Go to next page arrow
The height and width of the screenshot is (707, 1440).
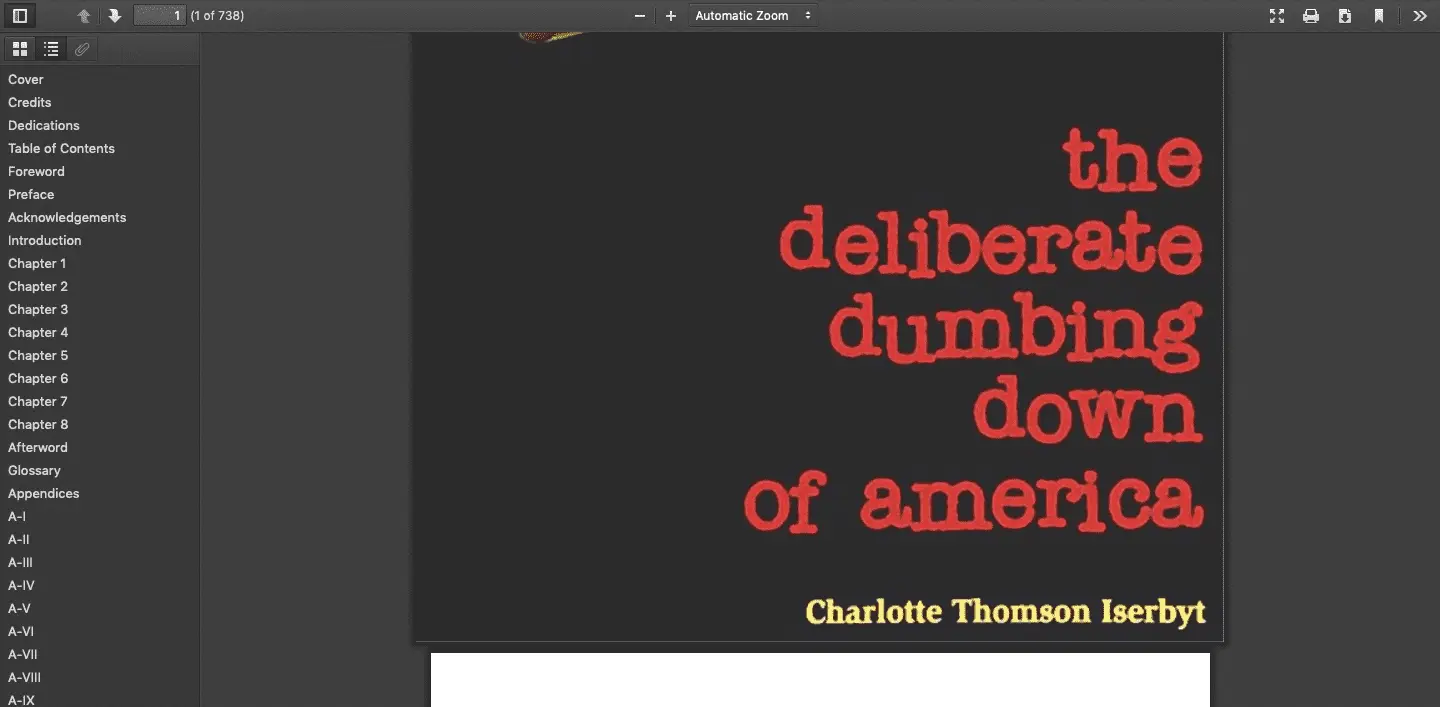(x=115, y=16)
